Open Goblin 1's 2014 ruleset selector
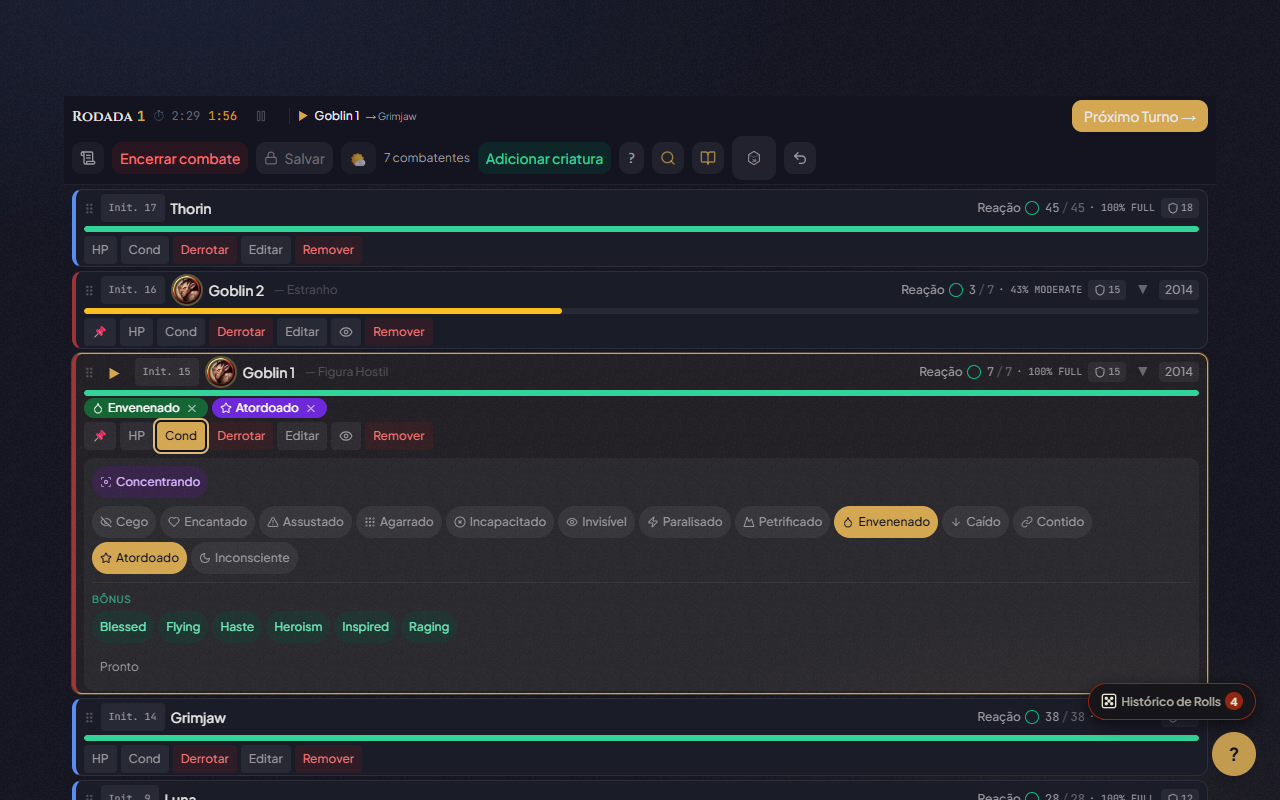 click(x=1179, y=372)
